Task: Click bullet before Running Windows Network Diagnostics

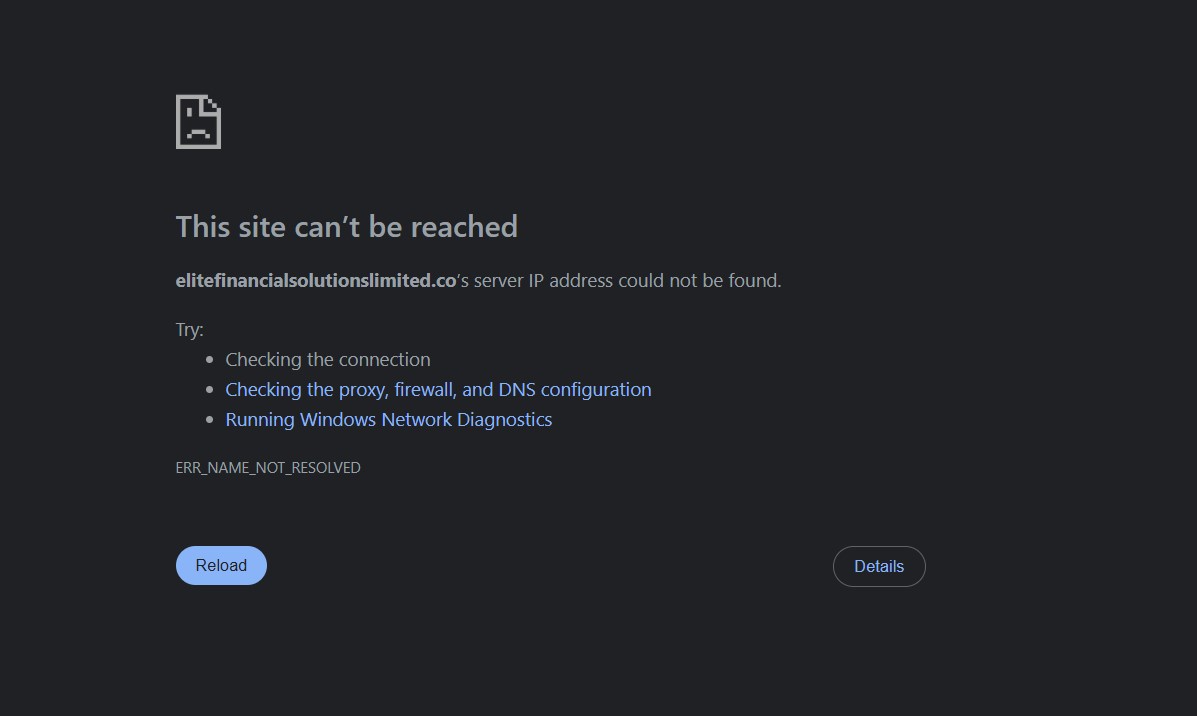Action: point(209,420)
